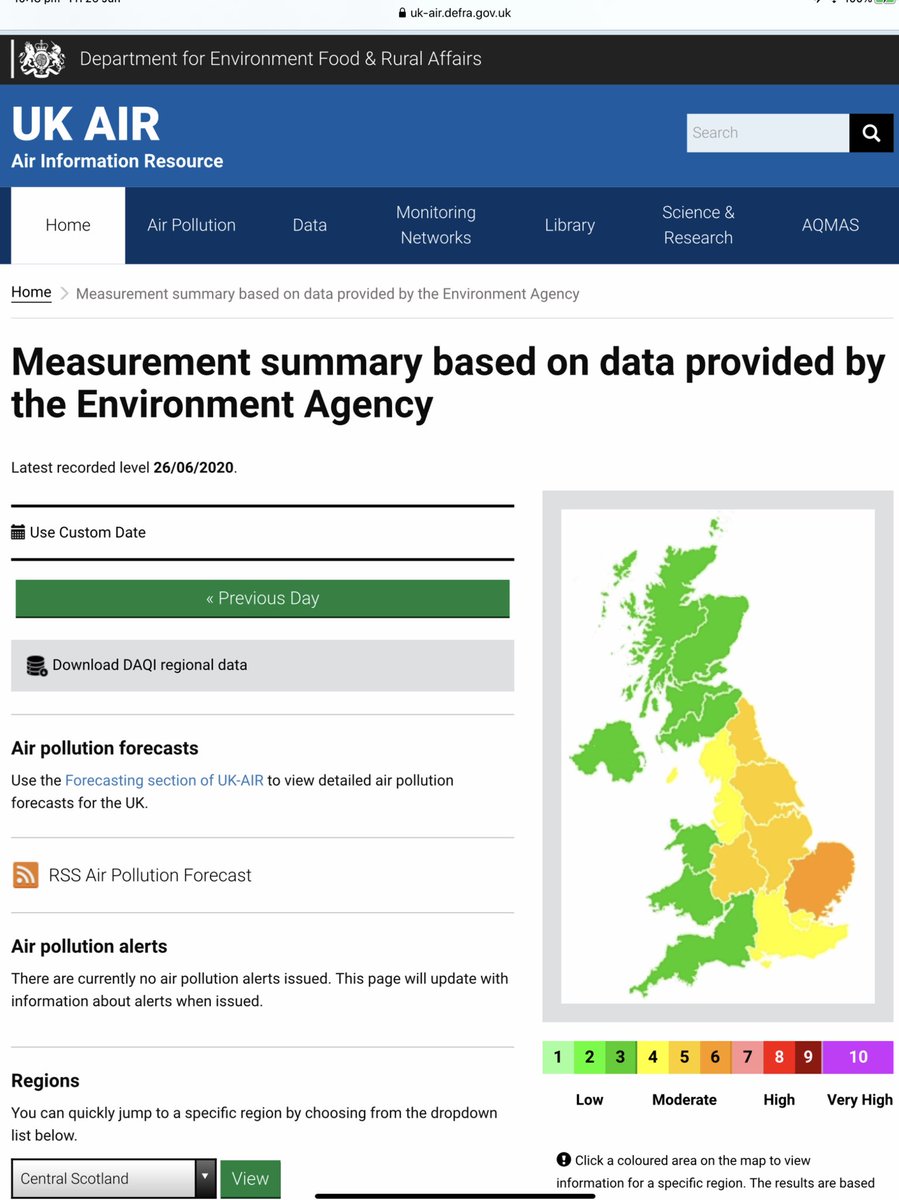Click the UK AIR site title
The height and width of the screenshot is (1200, 899).
tap(85, 124)
